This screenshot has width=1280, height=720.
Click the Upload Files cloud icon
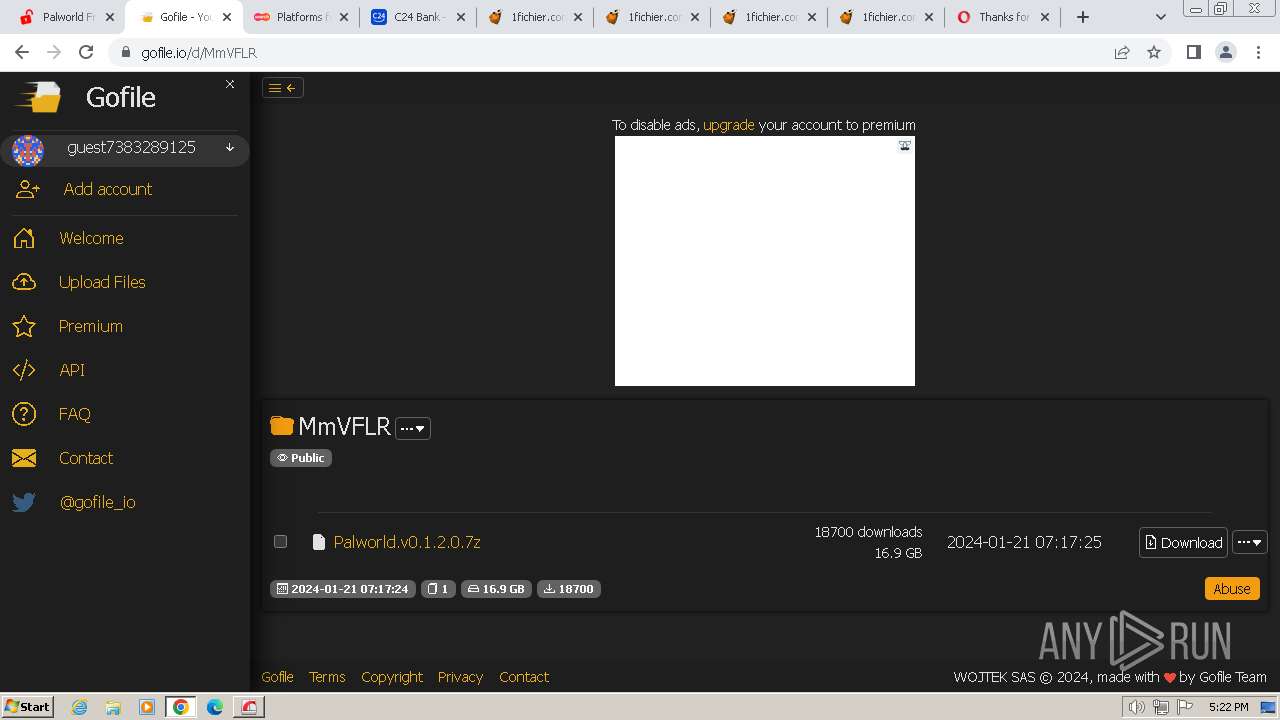coord(24,282)
